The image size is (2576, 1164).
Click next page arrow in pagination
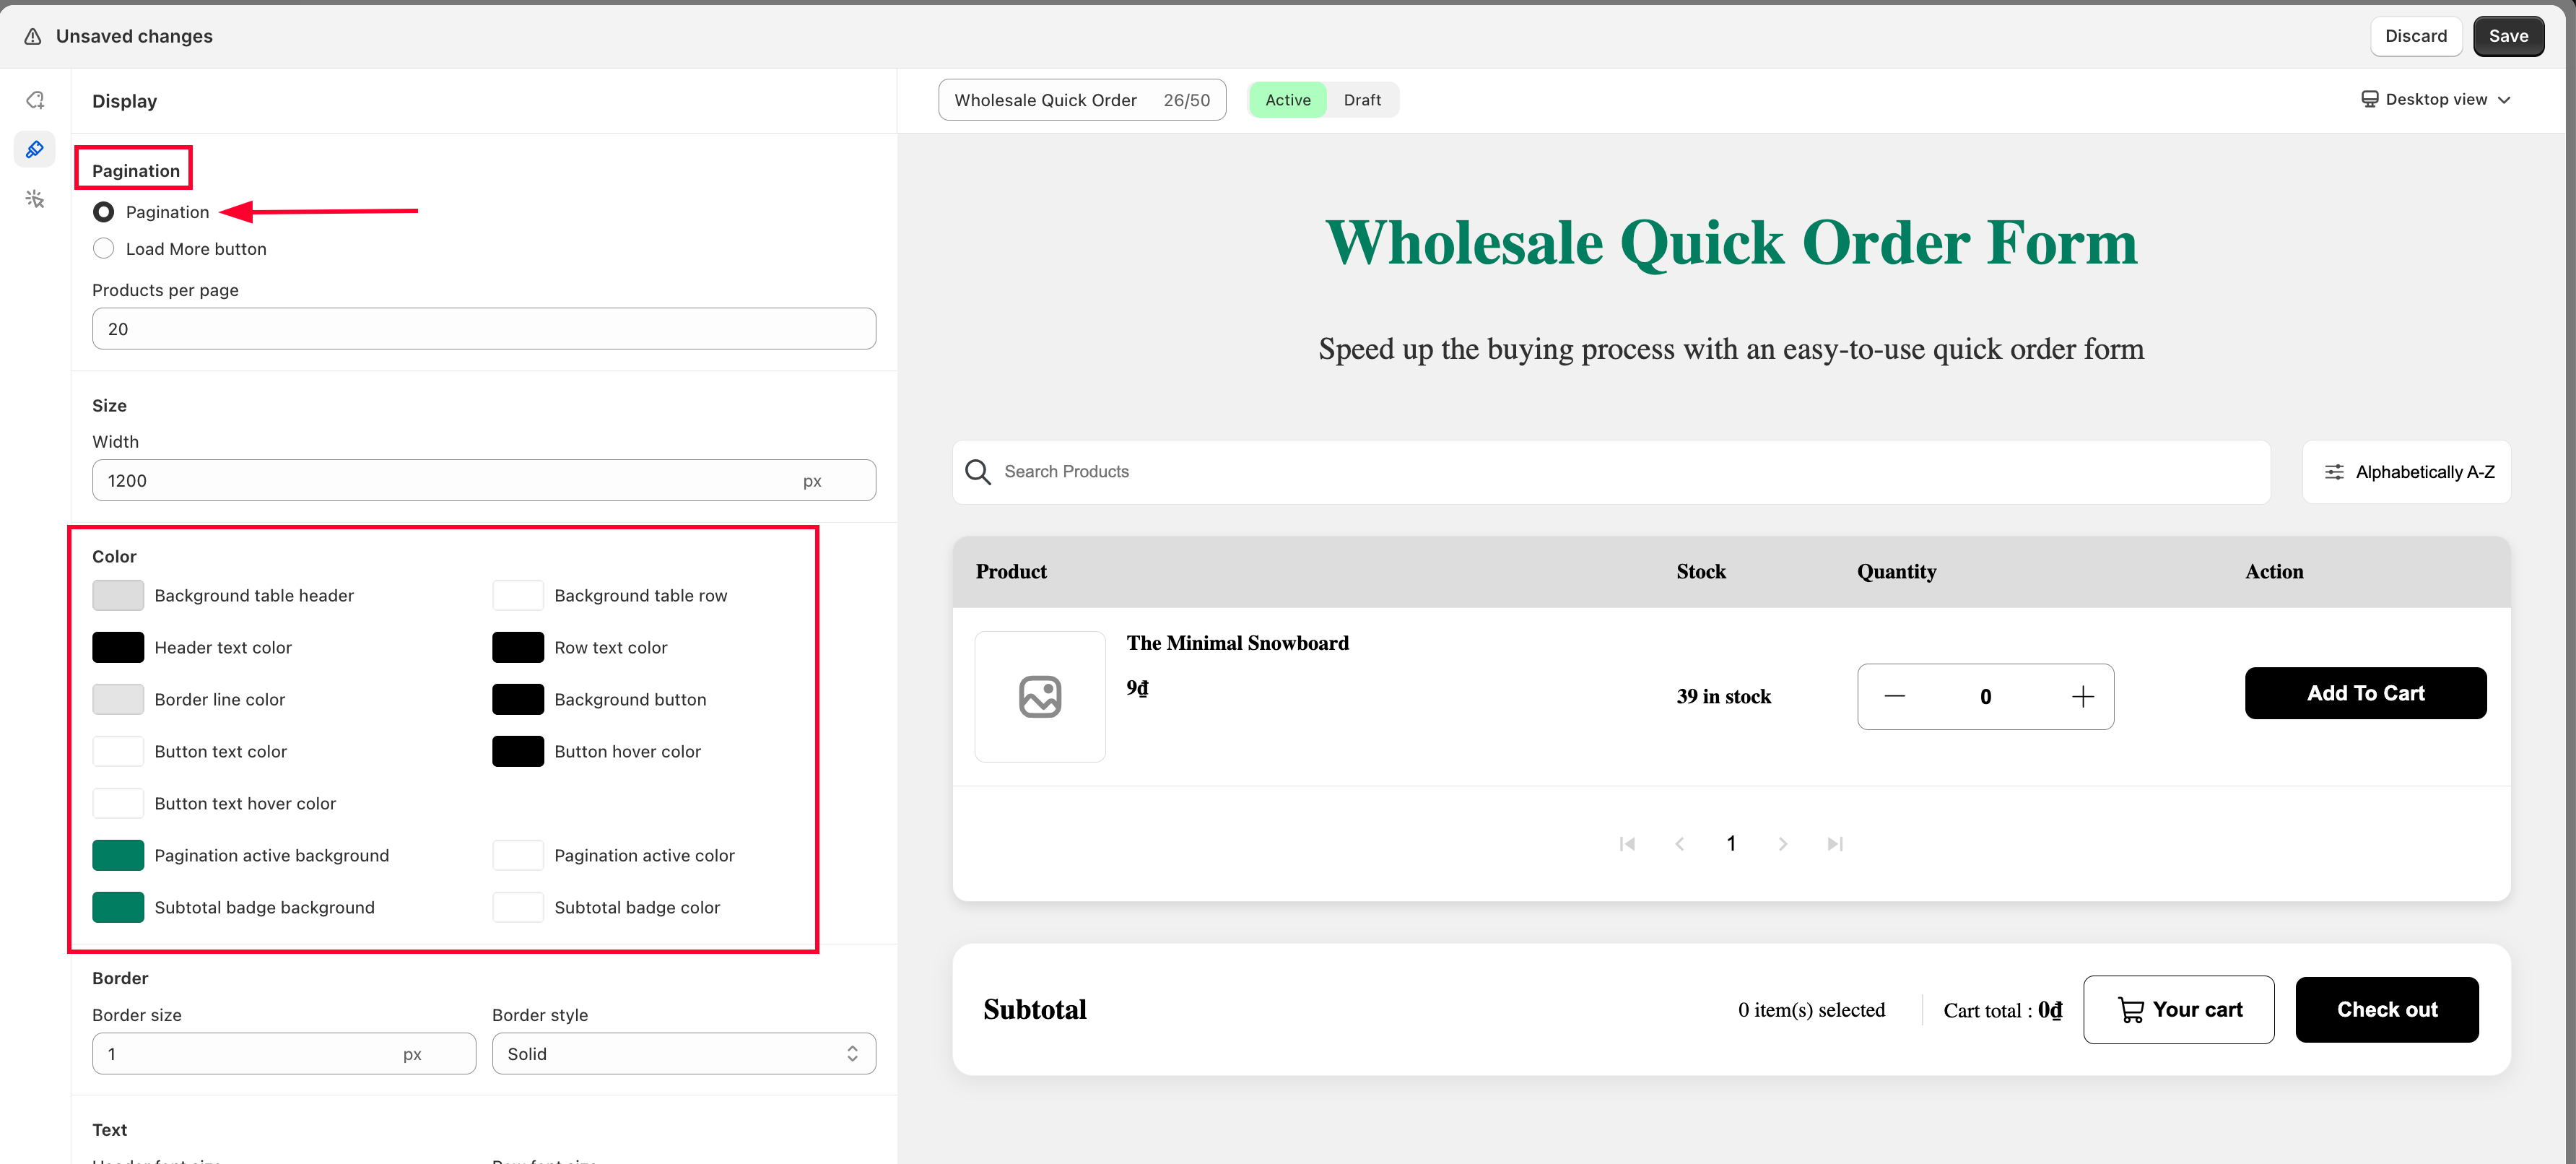[1782, 844]
